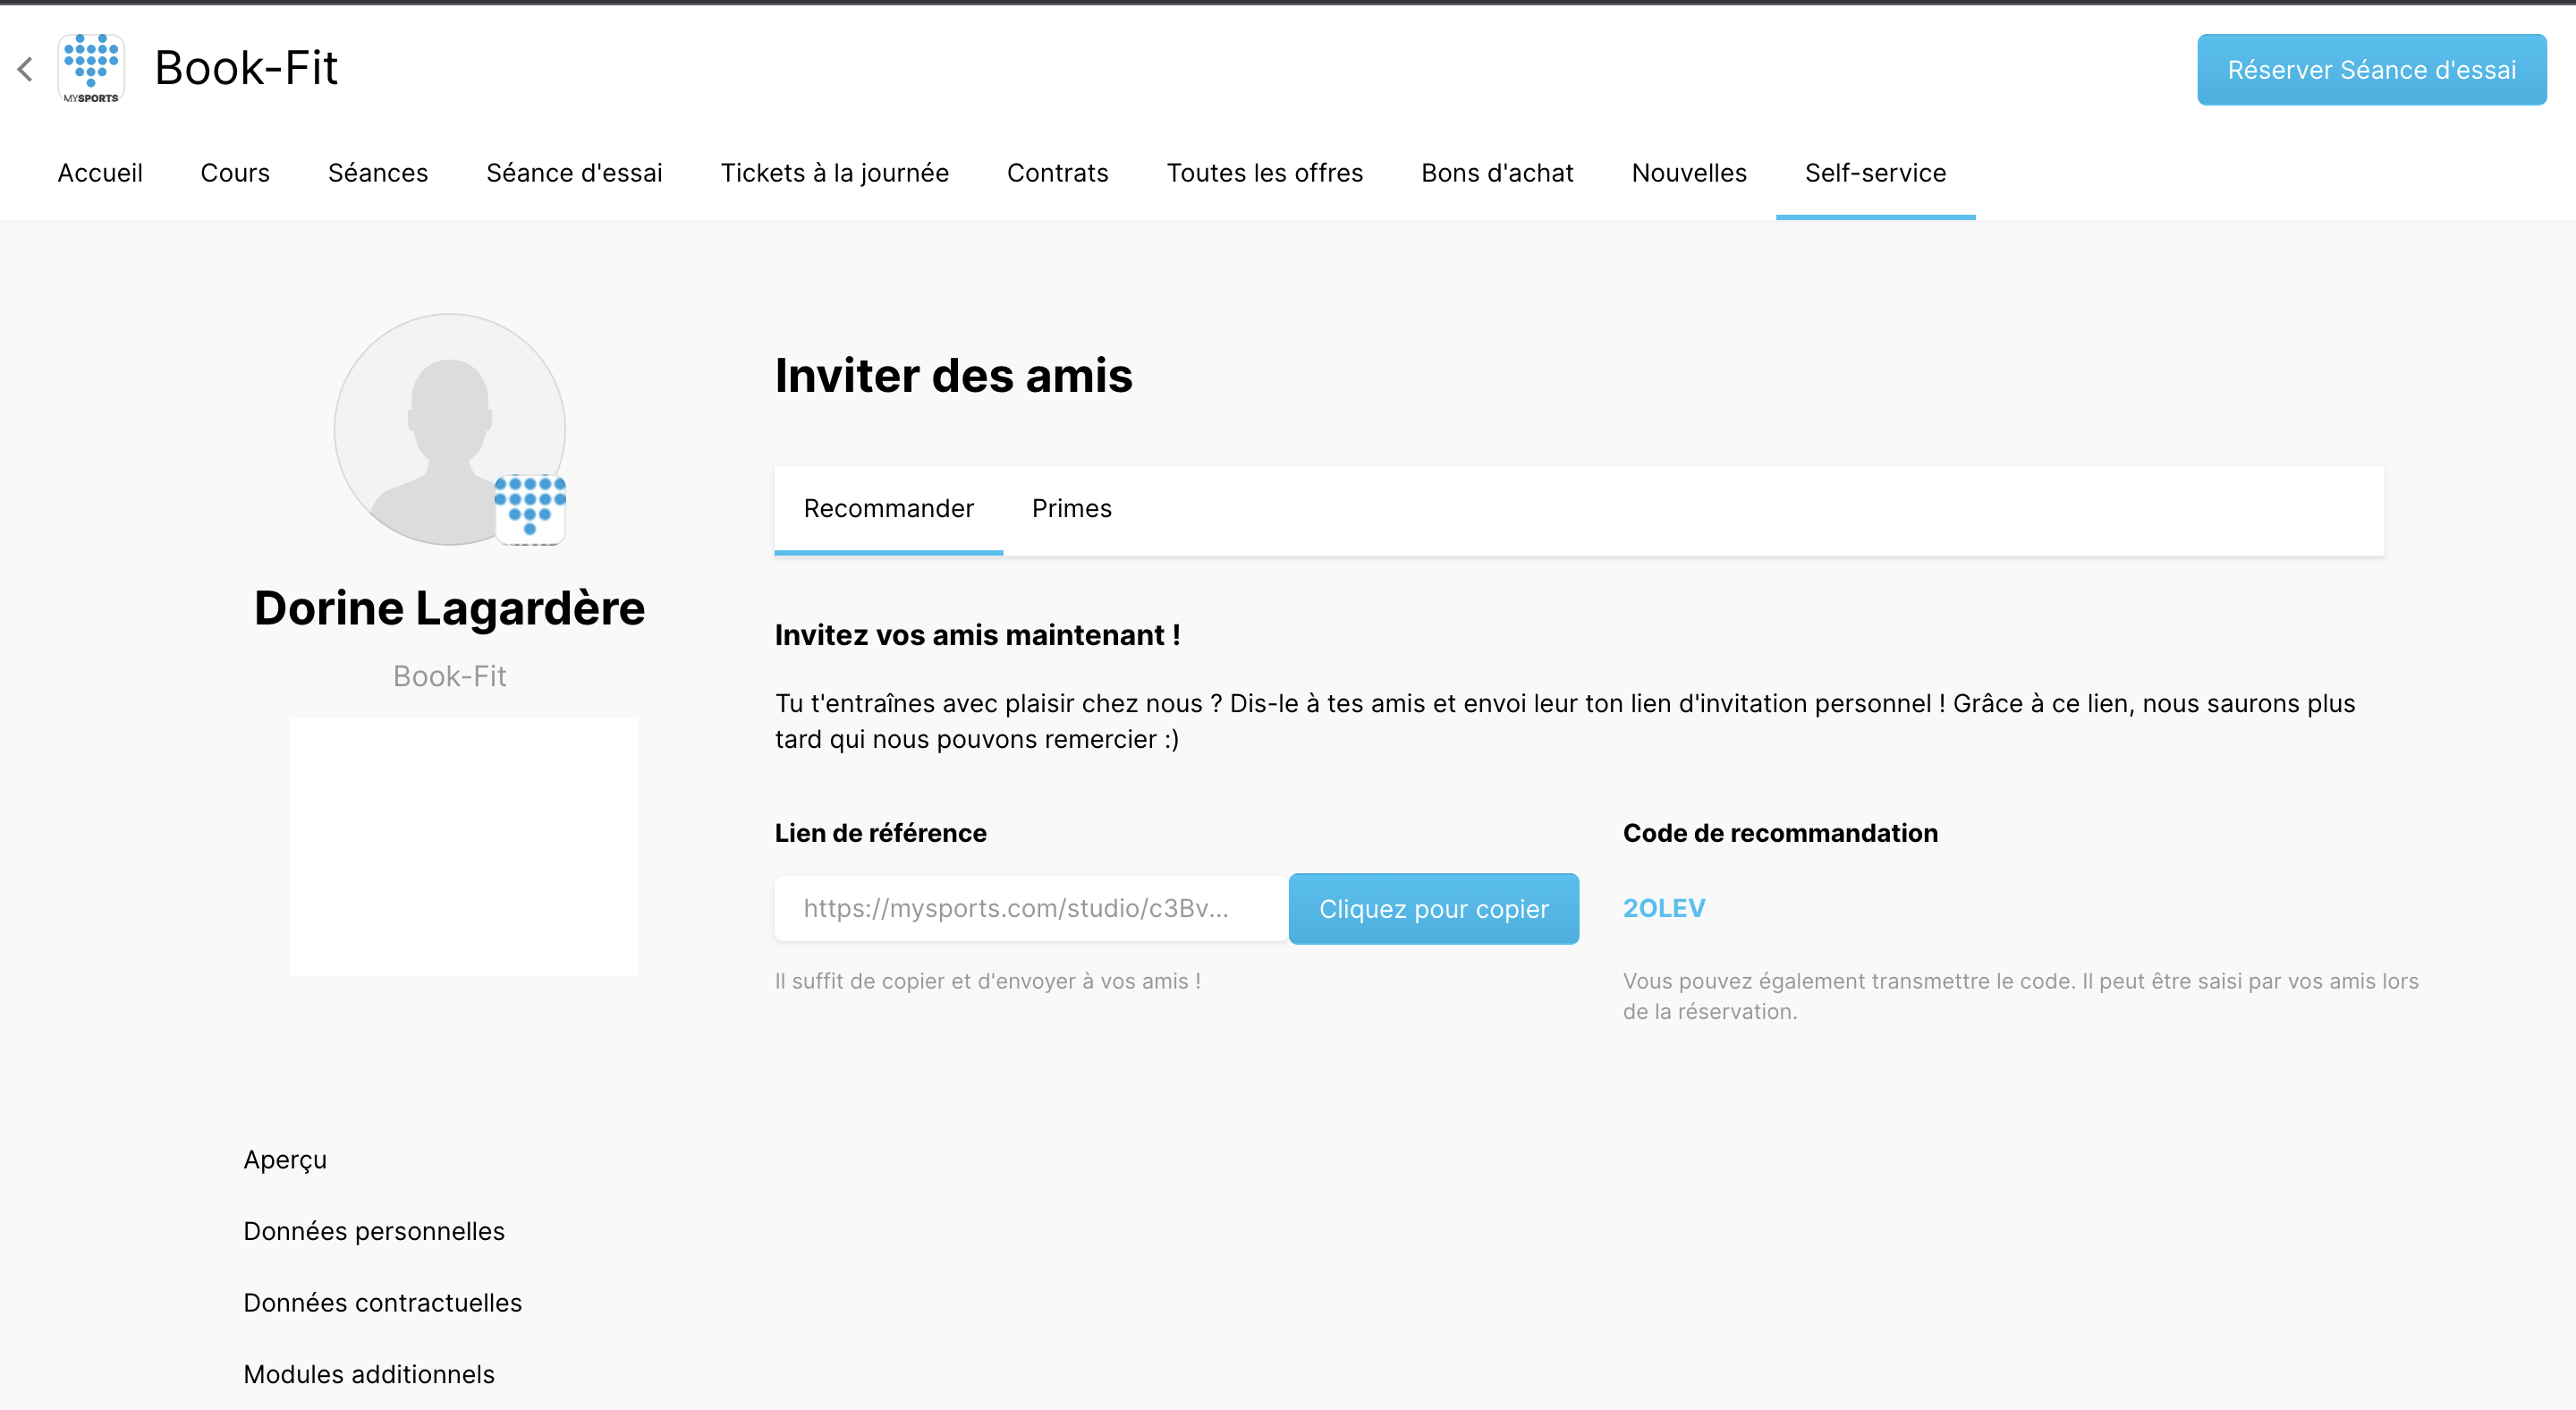Open Aperçu in the sidebar
The height and width of the screenshot is (1410, 2576).
285,1160
